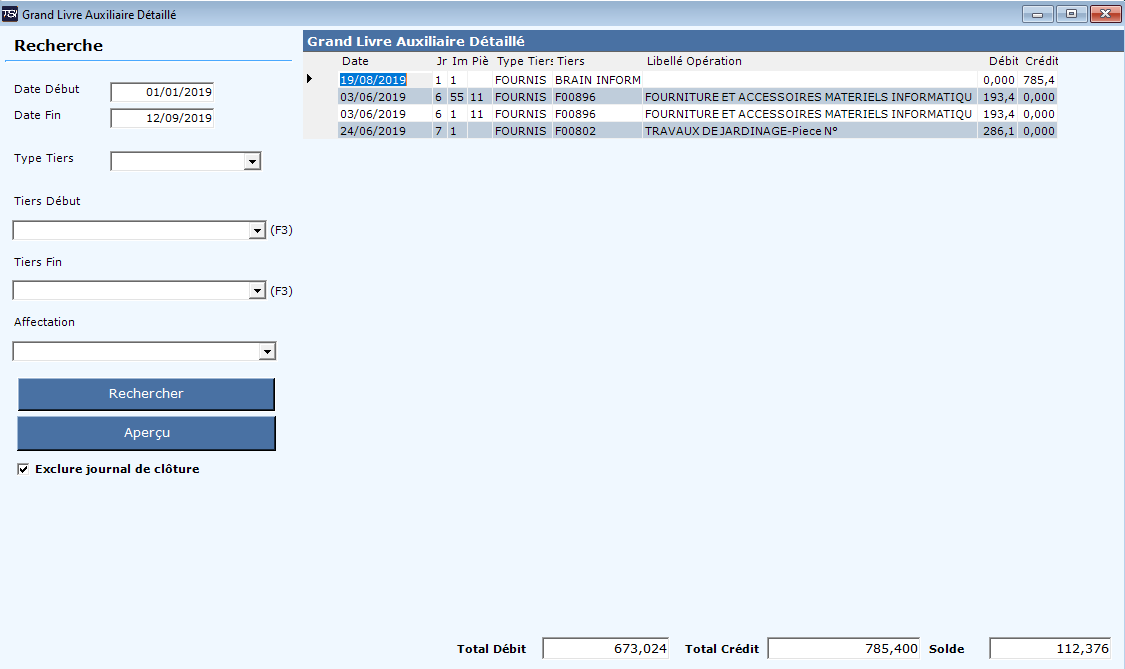The width and height of the screenshot is (1125, 669).
Task: Open the Affectation dropdown list
Action: tap(268, 351)
